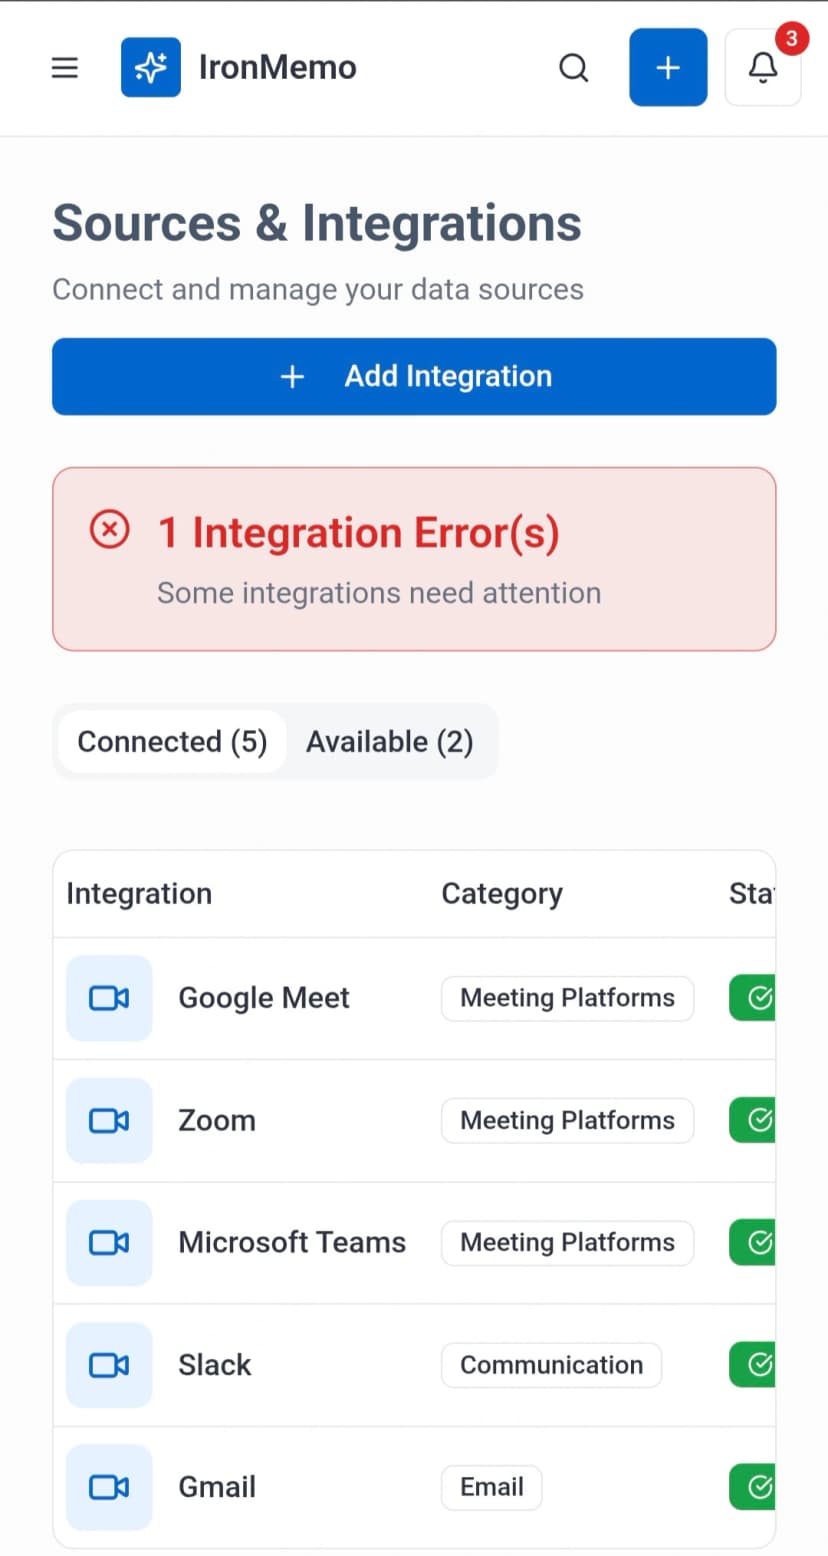Click Meeting Platforms tag for Google Meet
This screenshot has height=1556, width=828.
click(x=567, y=998)
